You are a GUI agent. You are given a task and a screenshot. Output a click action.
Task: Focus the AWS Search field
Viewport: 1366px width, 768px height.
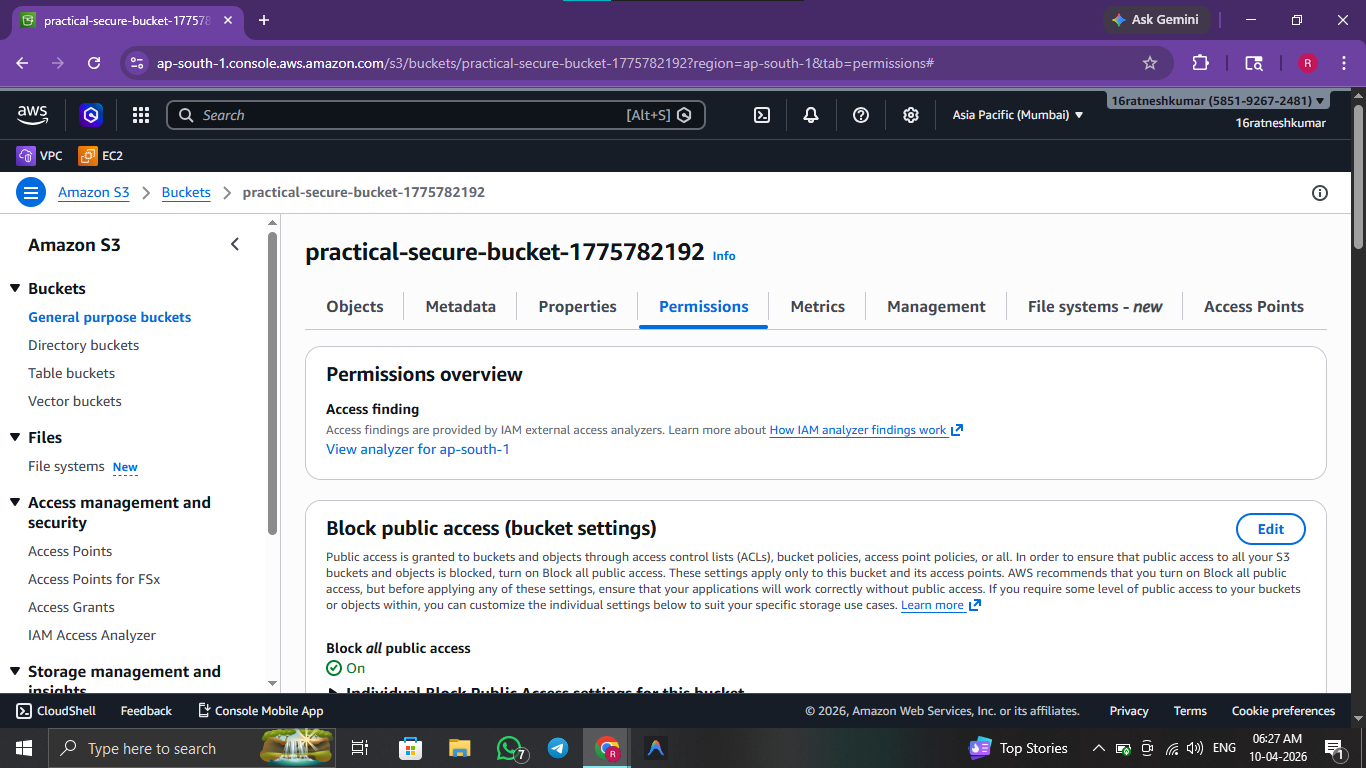(x=436, y=115)
